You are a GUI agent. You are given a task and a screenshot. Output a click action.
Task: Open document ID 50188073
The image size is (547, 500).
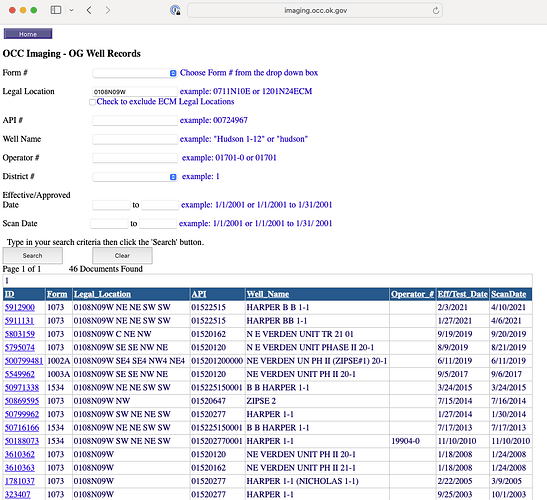click(x=22, y=441)
